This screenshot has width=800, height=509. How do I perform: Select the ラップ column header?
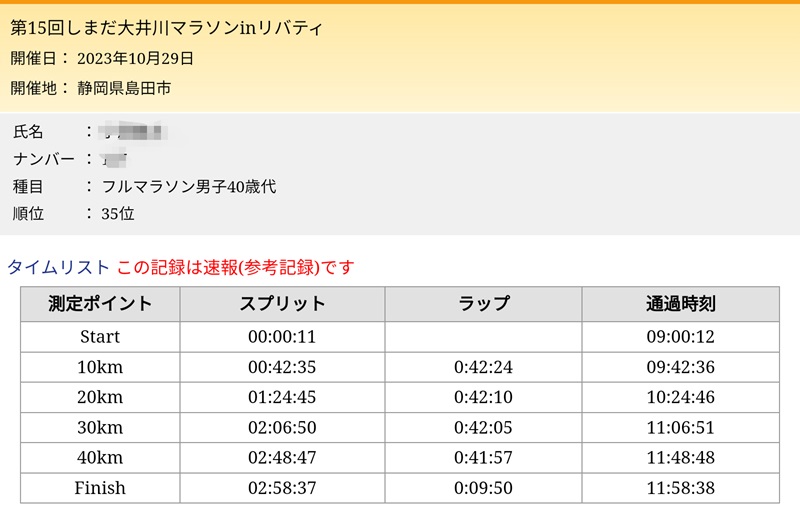coord(483,304)
